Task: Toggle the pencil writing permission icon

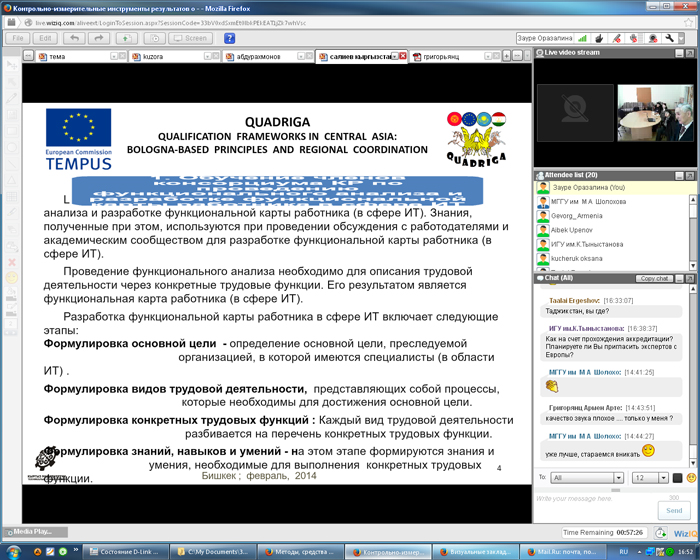Action: click(617, 38)
